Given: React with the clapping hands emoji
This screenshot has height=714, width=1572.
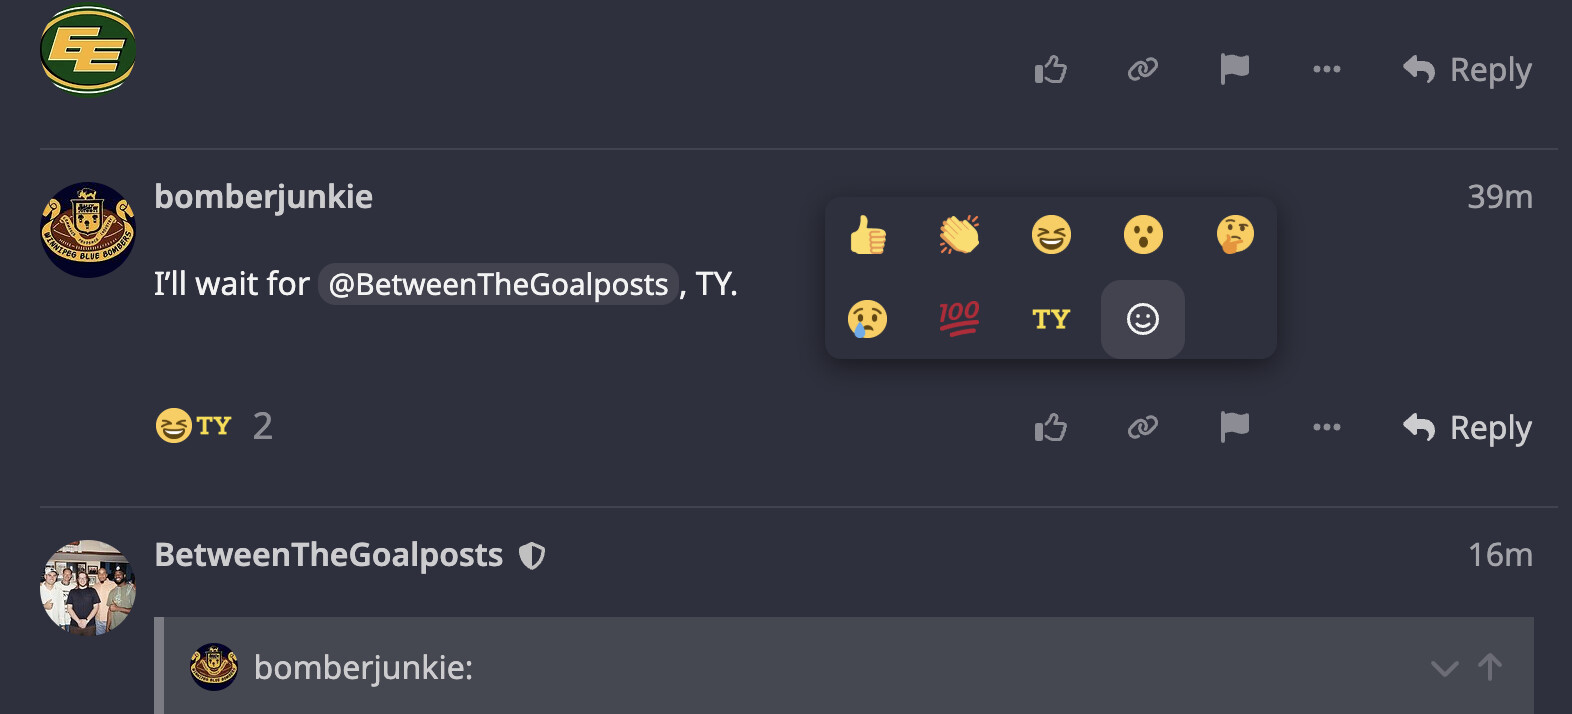Looking at the screenshot, I should [x=959, y=235].
